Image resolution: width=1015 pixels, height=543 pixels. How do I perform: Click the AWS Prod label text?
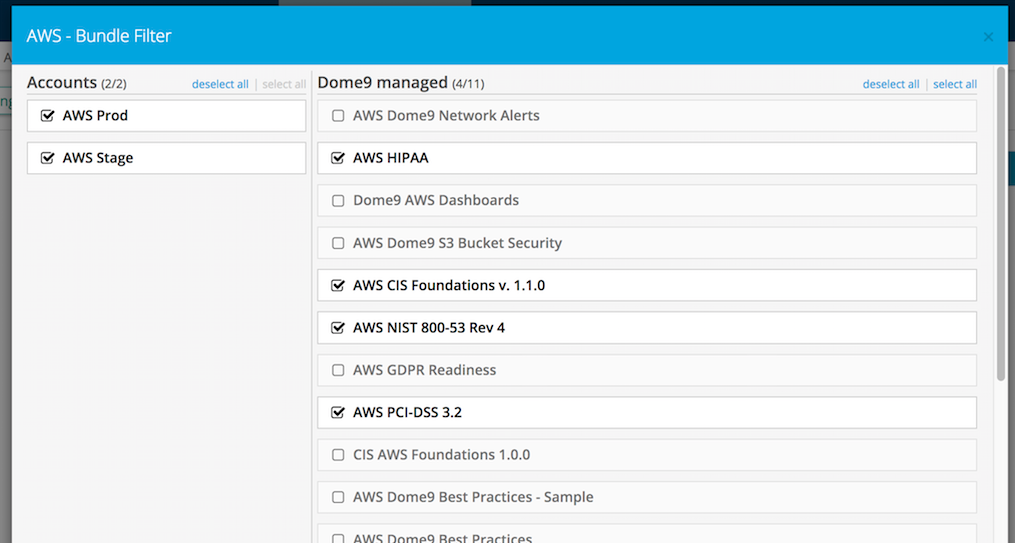point(95,116)
